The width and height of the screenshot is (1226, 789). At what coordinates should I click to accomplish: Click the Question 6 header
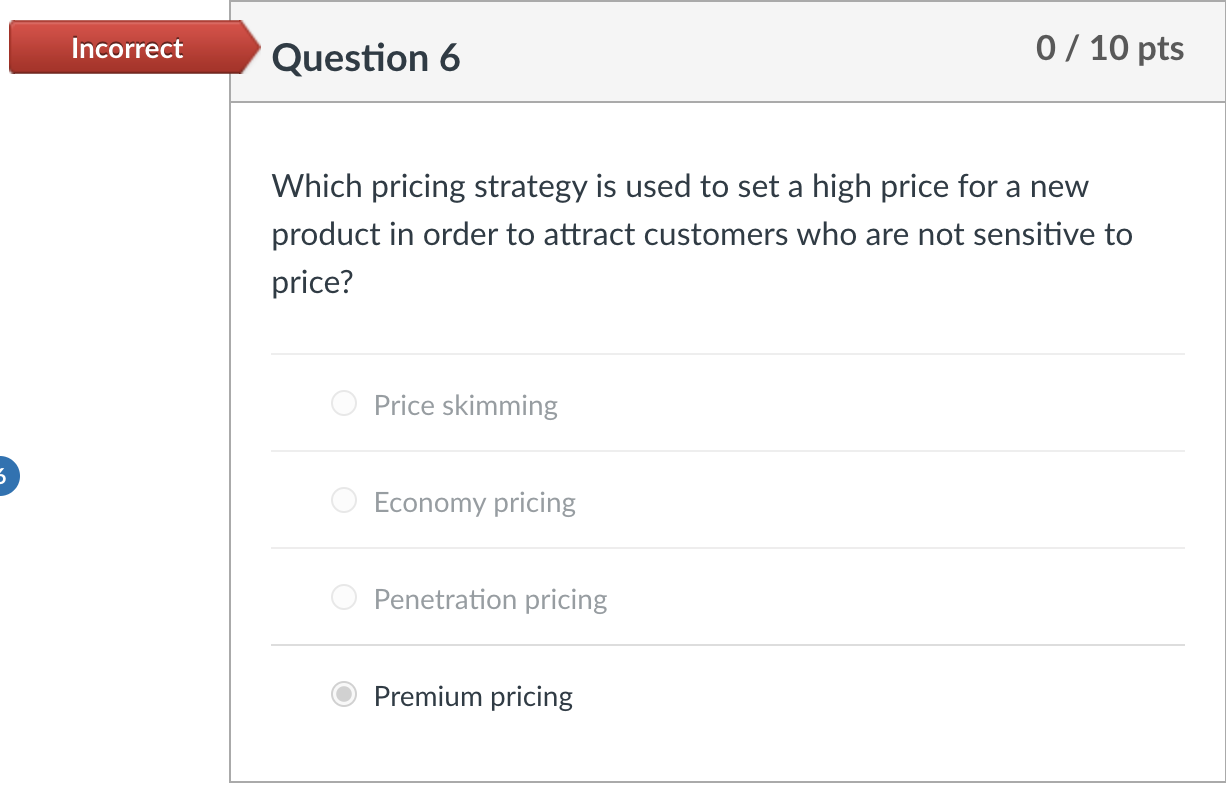click(x=365, y=58)
